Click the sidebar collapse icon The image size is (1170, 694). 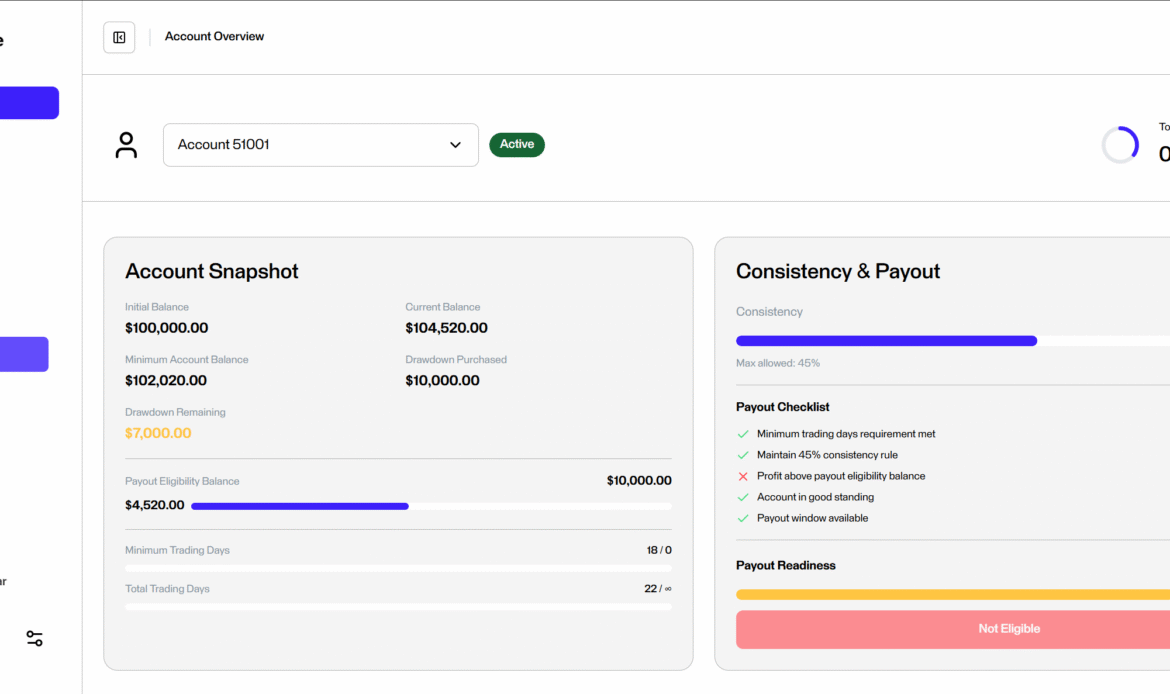pyautogui.click(x=119, y=38)
